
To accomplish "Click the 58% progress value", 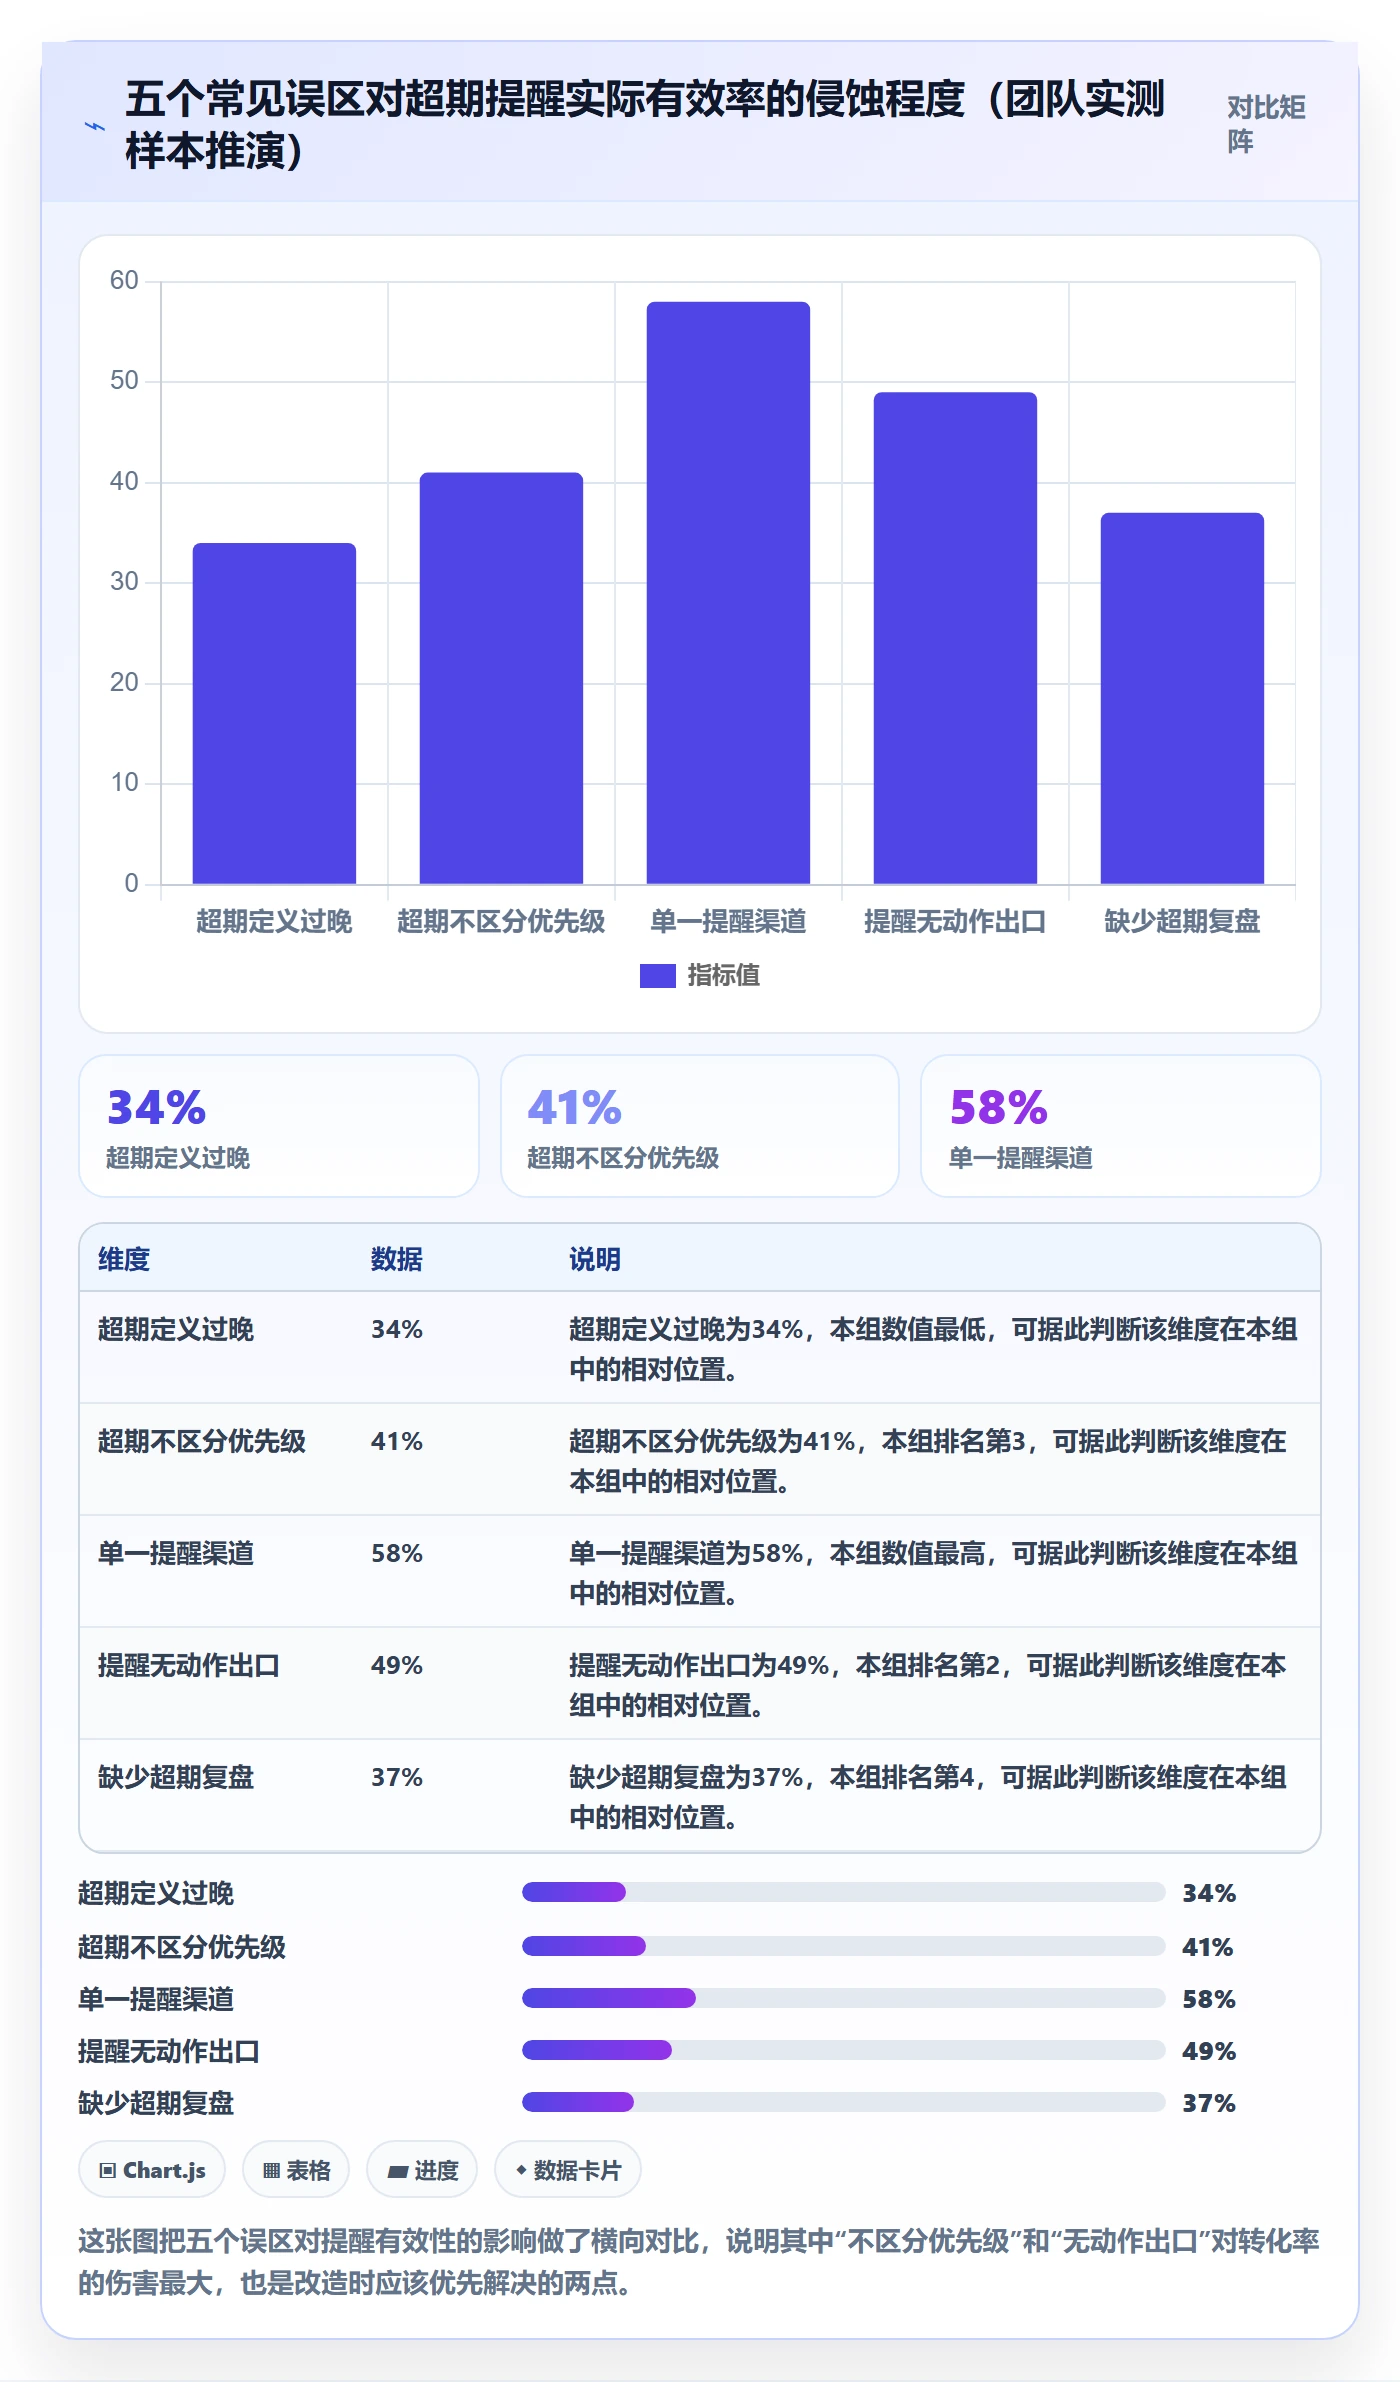I will pyautogui.click(x=1209, y=1999).
